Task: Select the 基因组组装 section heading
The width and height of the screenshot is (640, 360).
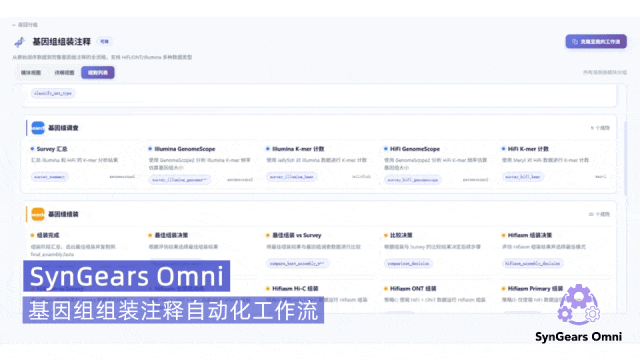Action: (63, 214)
